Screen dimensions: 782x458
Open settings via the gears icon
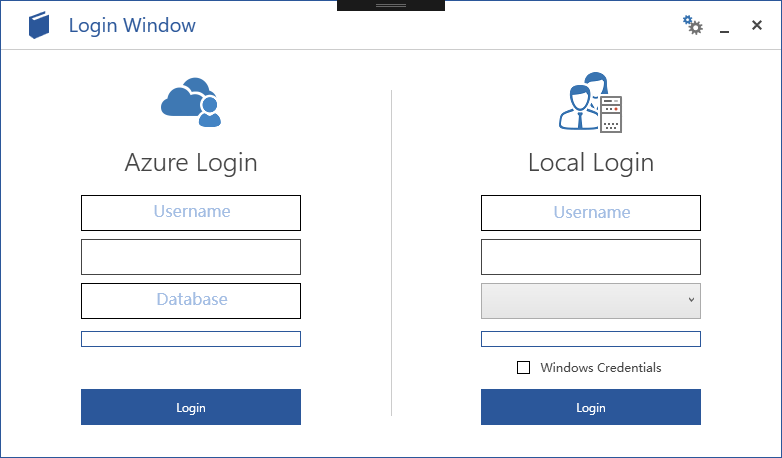[693, 25]
